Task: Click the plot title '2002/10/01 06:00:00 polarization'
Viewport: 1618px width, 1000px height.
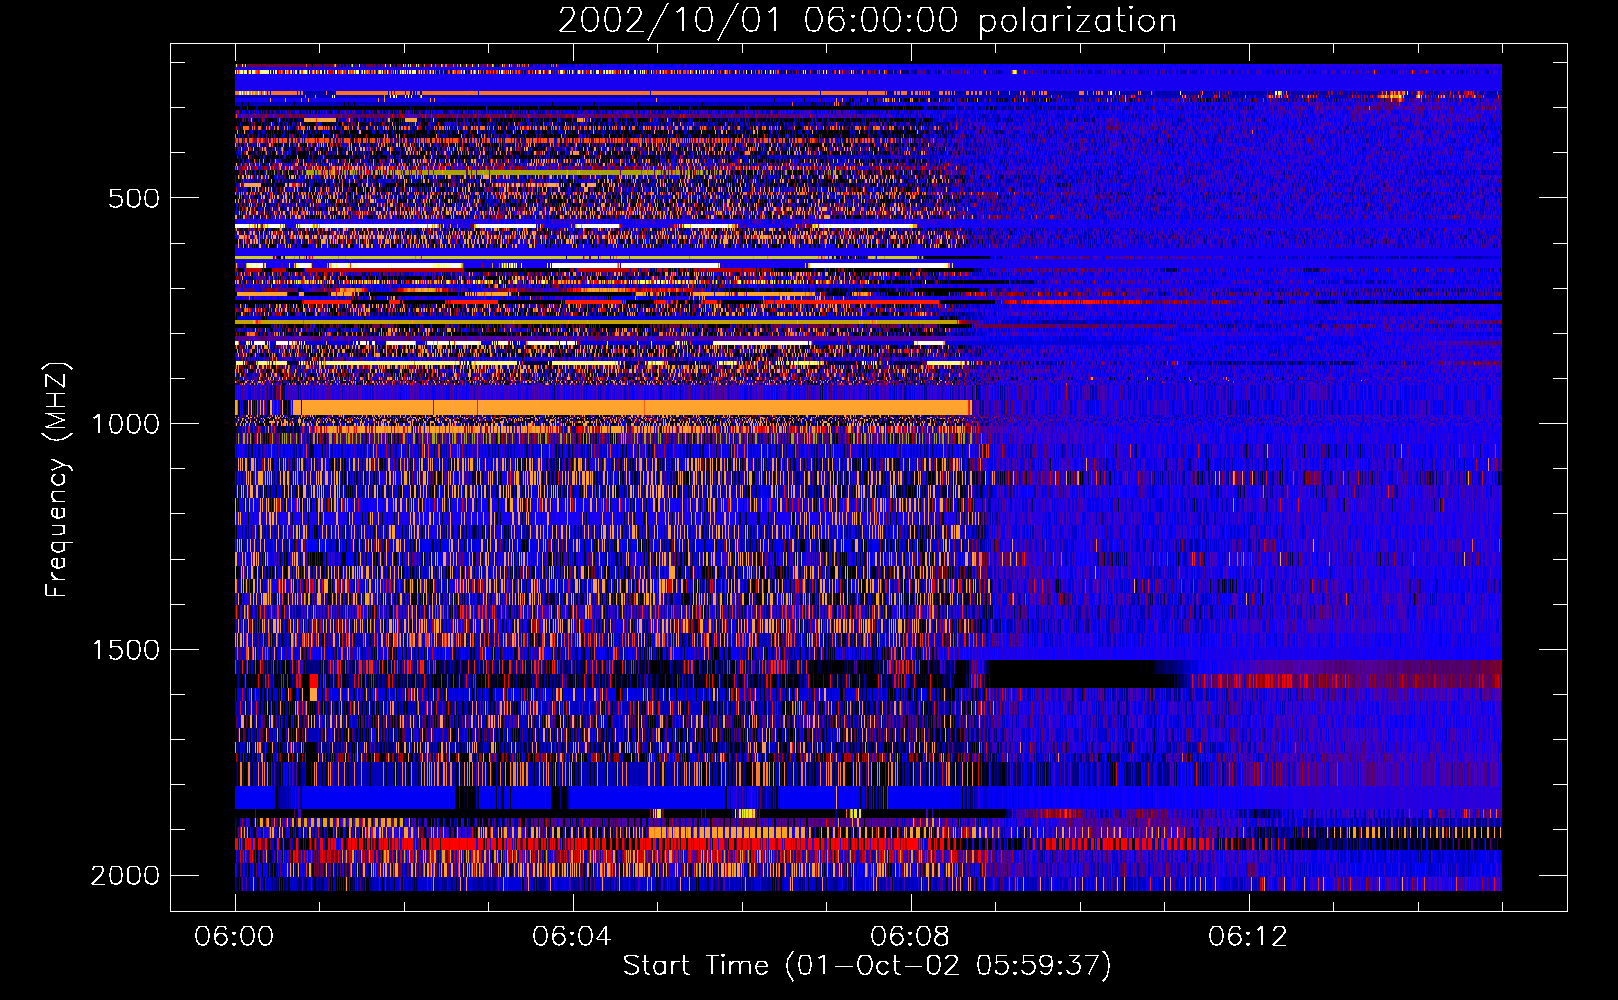Action: [x=867, y=21]
